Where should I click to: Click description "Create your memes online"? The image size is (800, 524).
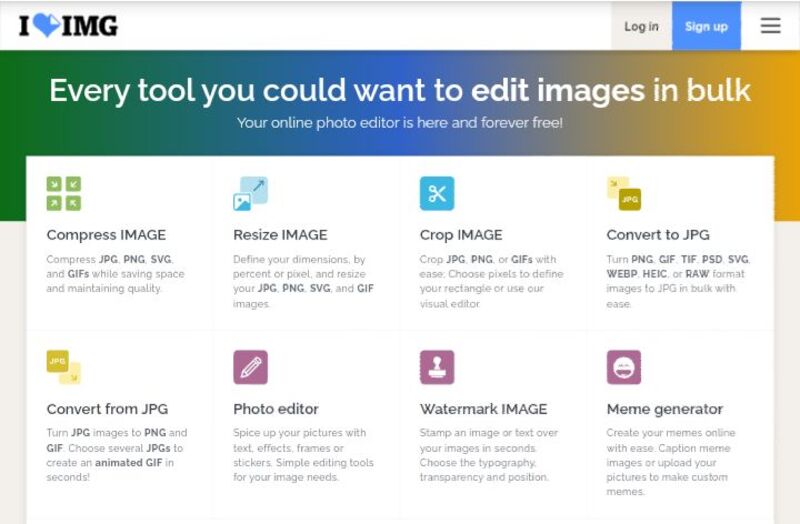click(x=671, y=462)
